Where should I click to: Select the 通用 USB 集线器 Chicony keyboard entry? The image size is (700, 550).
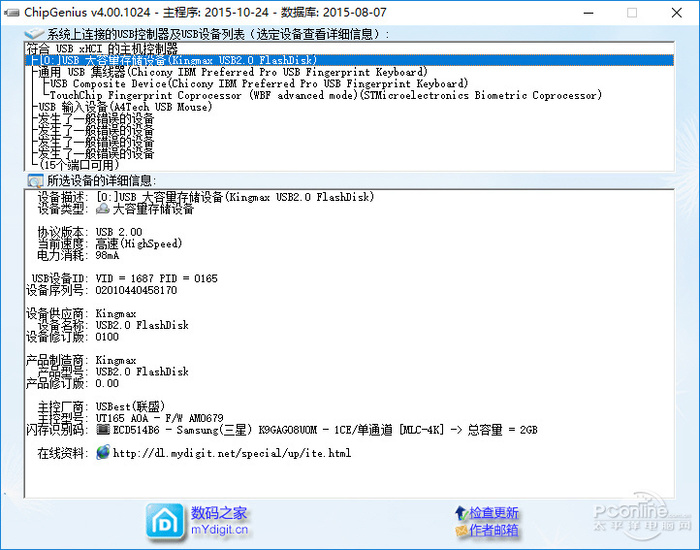pos(232,72)
